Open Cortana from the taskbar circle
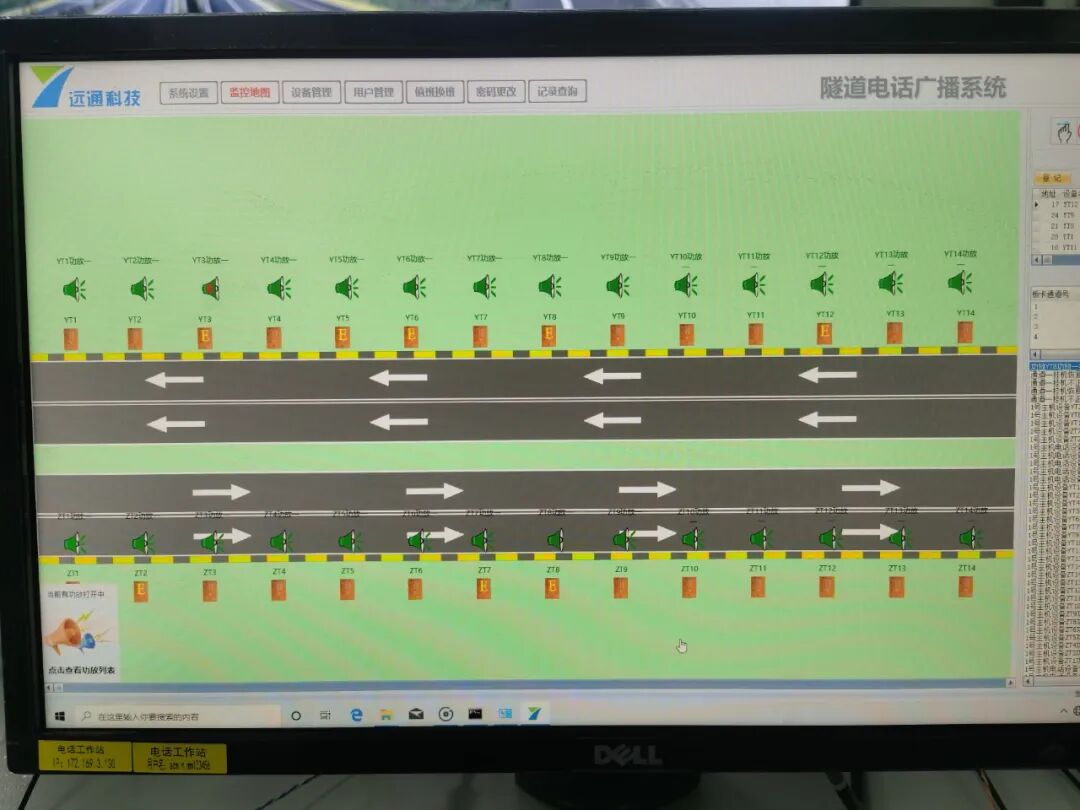Screen dimensions: 1080x810 (x=296, y=716)
